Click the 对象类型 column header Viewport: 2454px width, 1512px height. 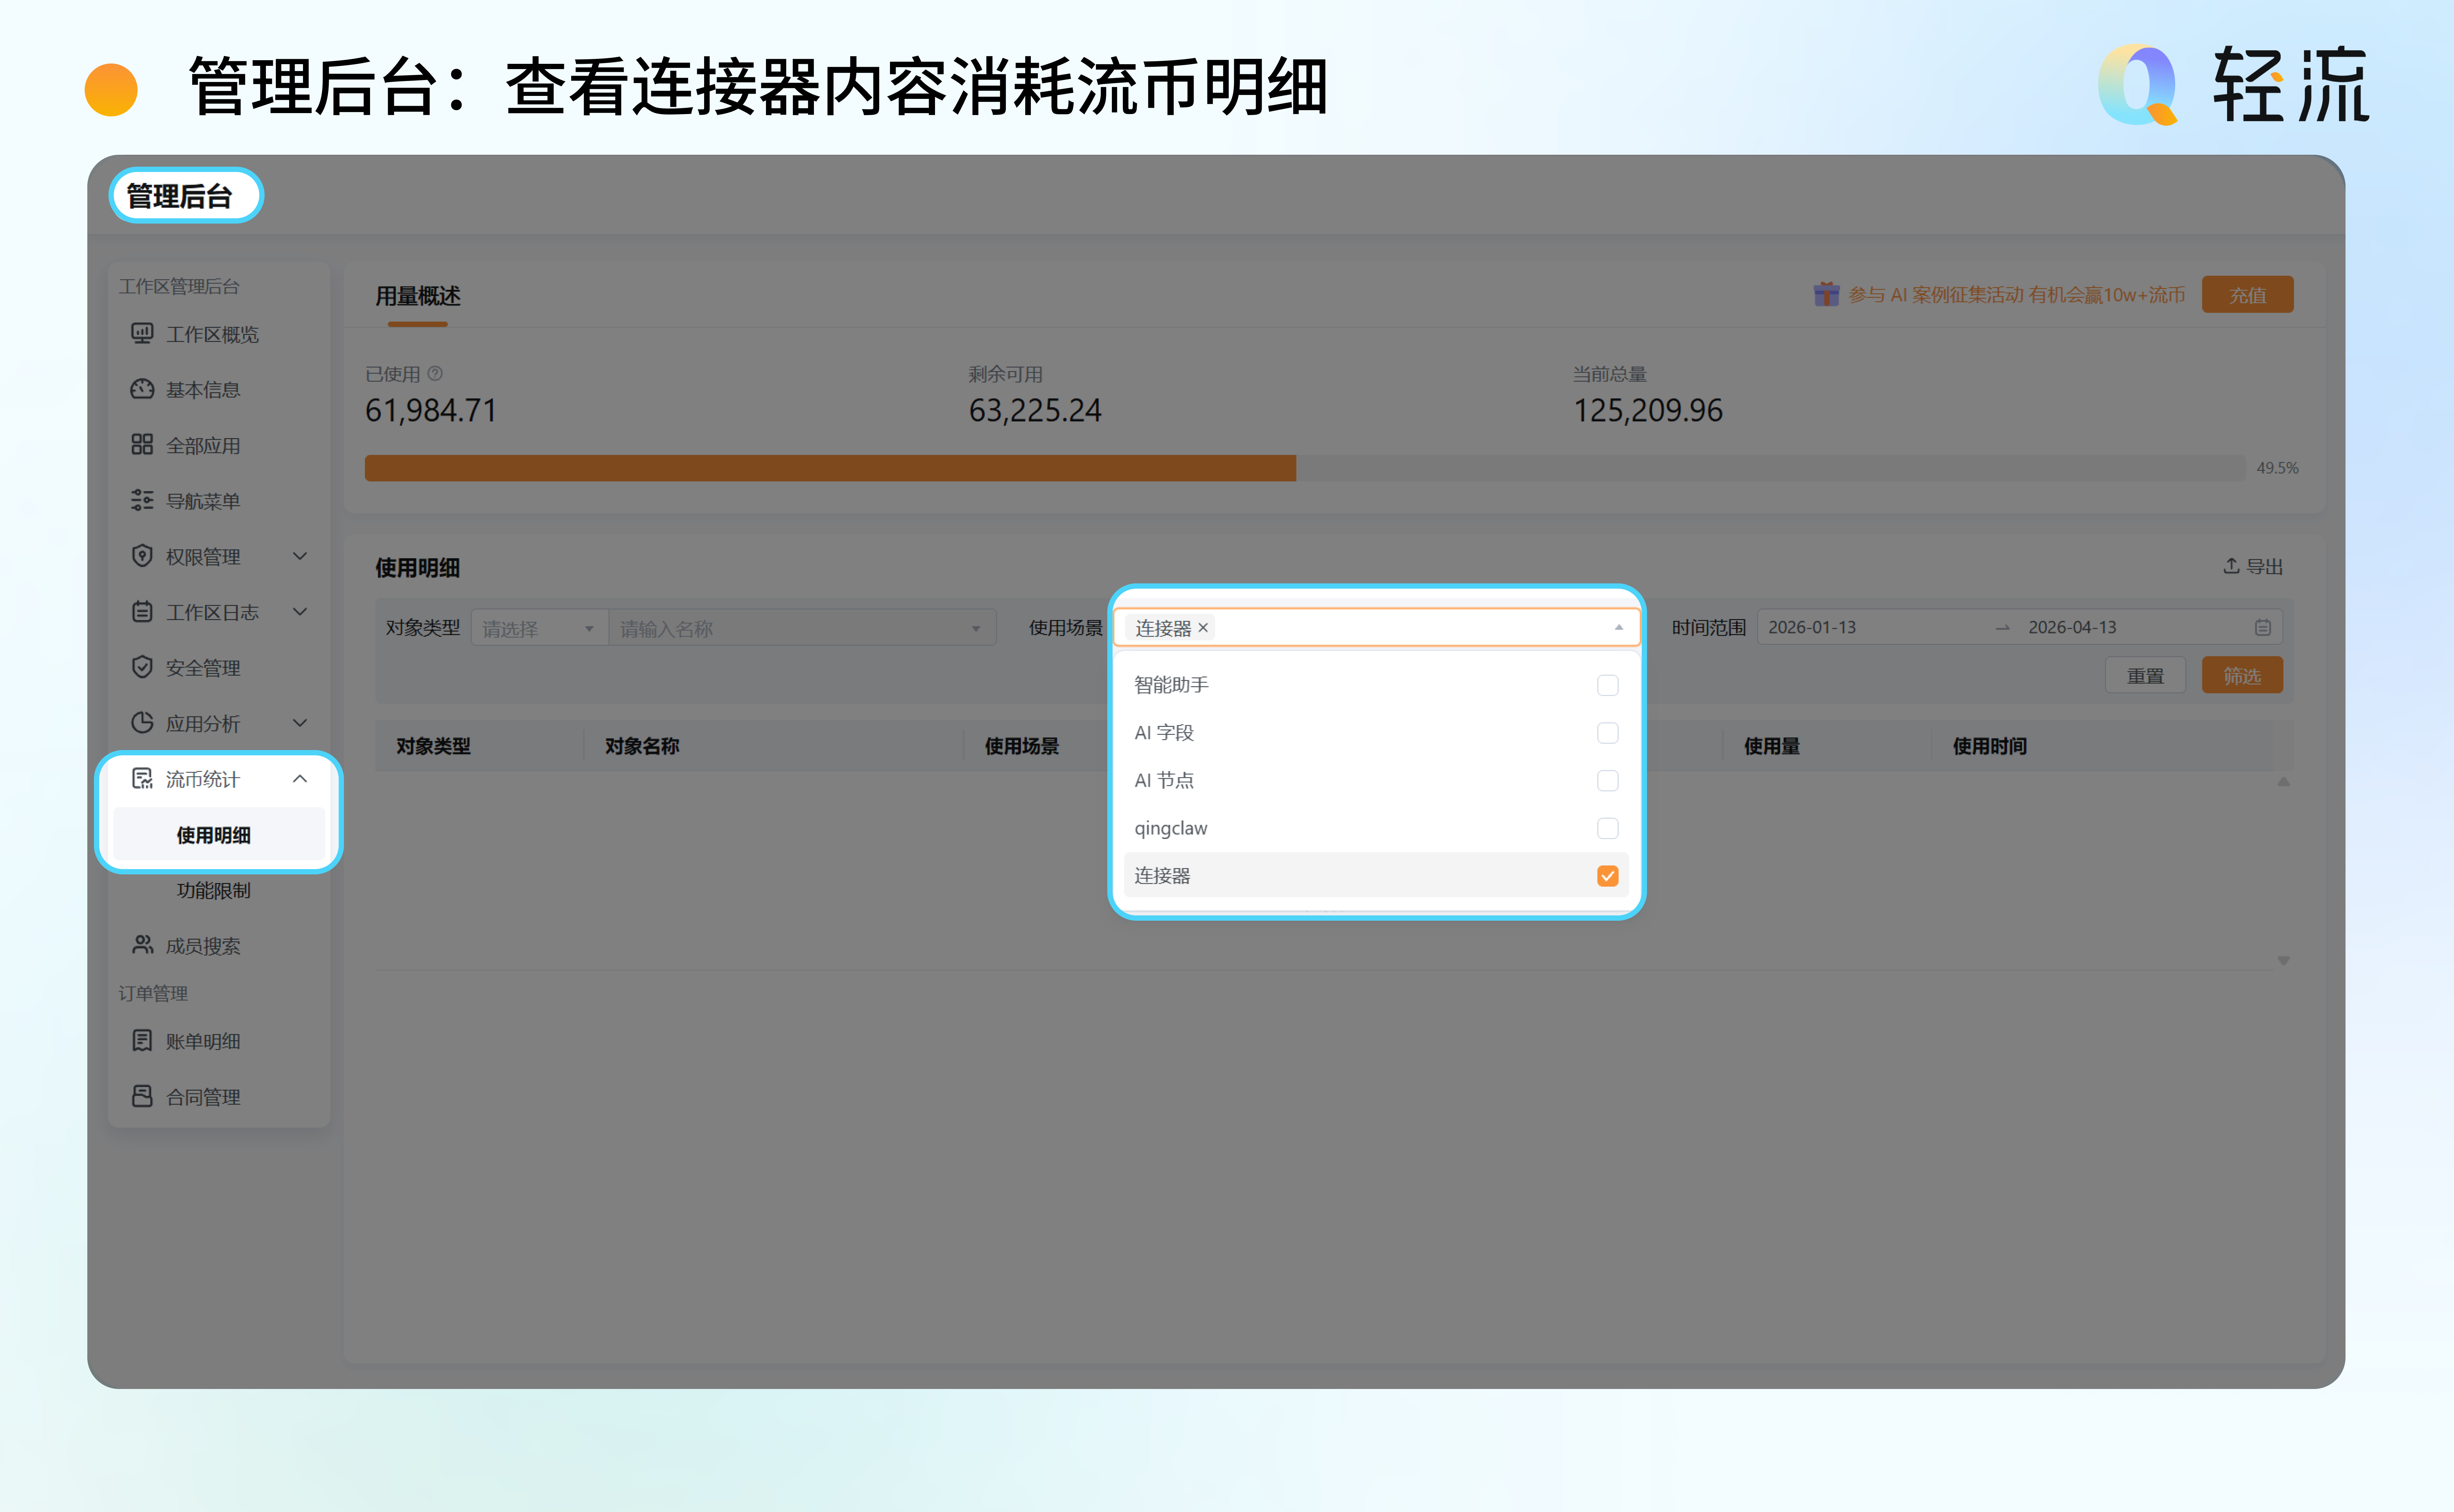(x=433, y=746)
